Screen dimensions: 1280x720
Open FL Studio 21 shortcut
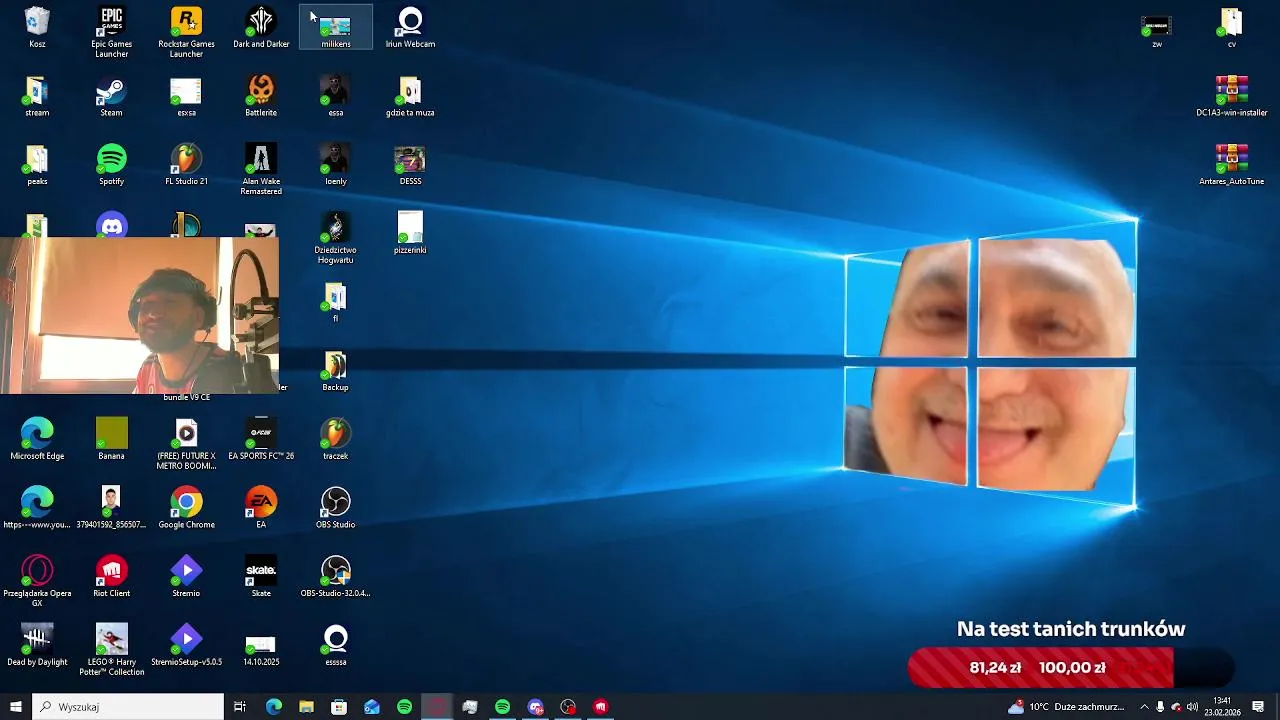(x=186, y=166)
